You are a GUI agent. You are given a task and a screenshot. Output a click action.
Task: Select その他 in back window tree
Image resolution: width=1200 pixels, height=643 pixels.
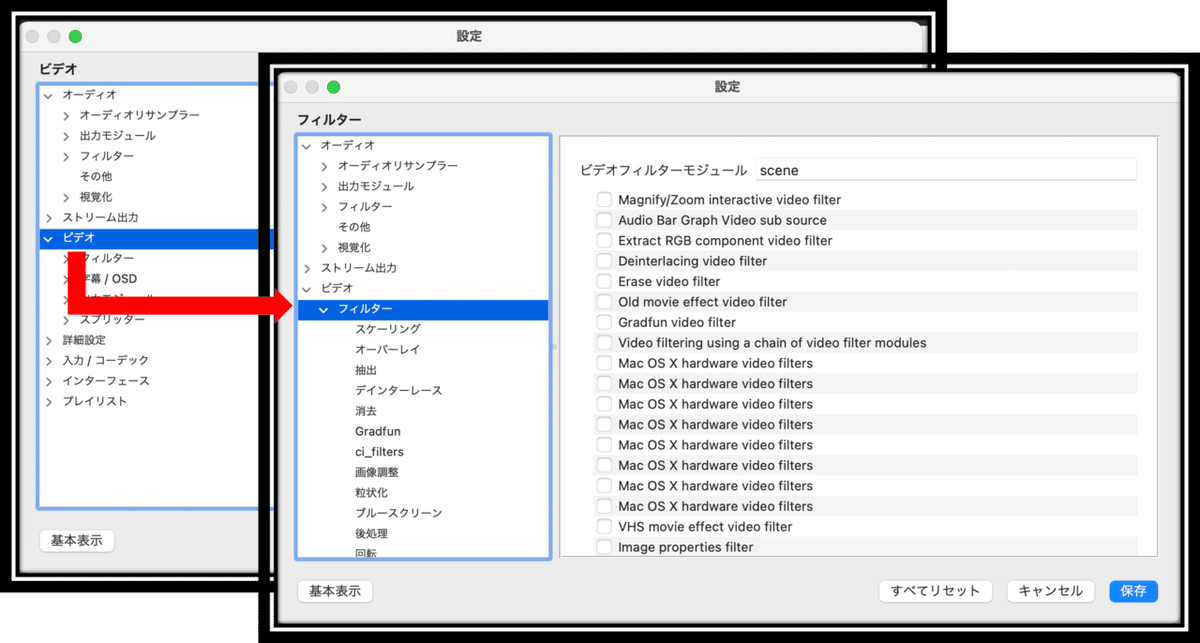pyautogui.click(x=96, y=176)
